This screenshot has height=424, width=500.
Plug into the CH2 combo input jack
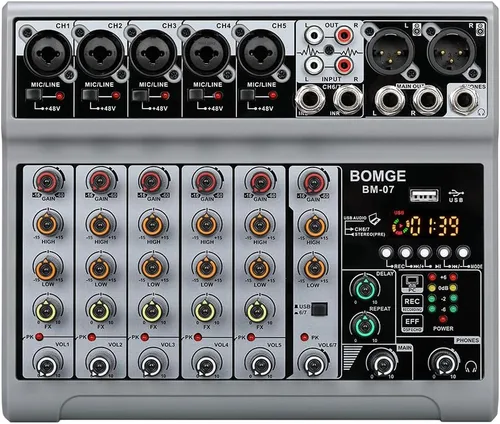coord(101,53)
